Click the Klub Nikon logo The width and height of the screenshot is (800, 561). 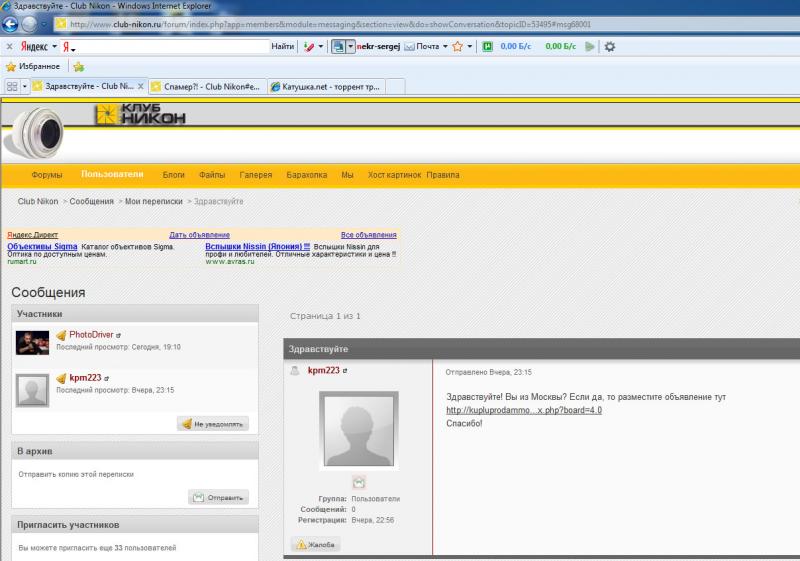pyautogui.click(x=140, y=114)
